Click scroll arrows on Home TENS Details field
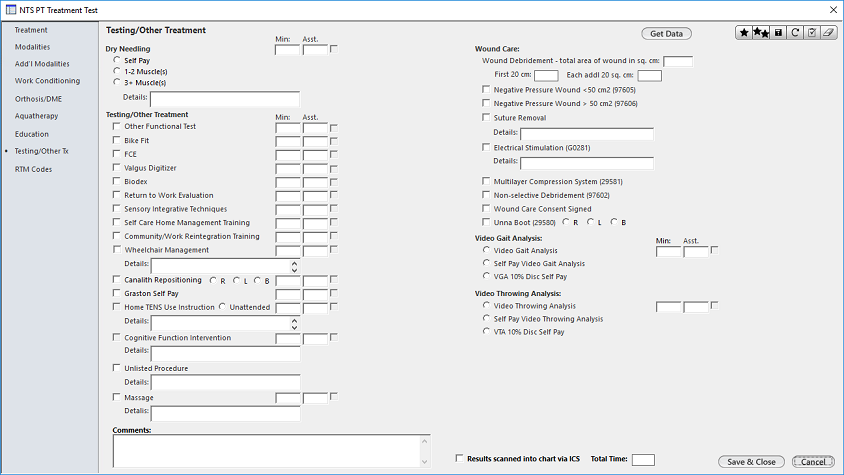Image resolution: width=844 pixels, height=475 pixels. coord(294,324)
